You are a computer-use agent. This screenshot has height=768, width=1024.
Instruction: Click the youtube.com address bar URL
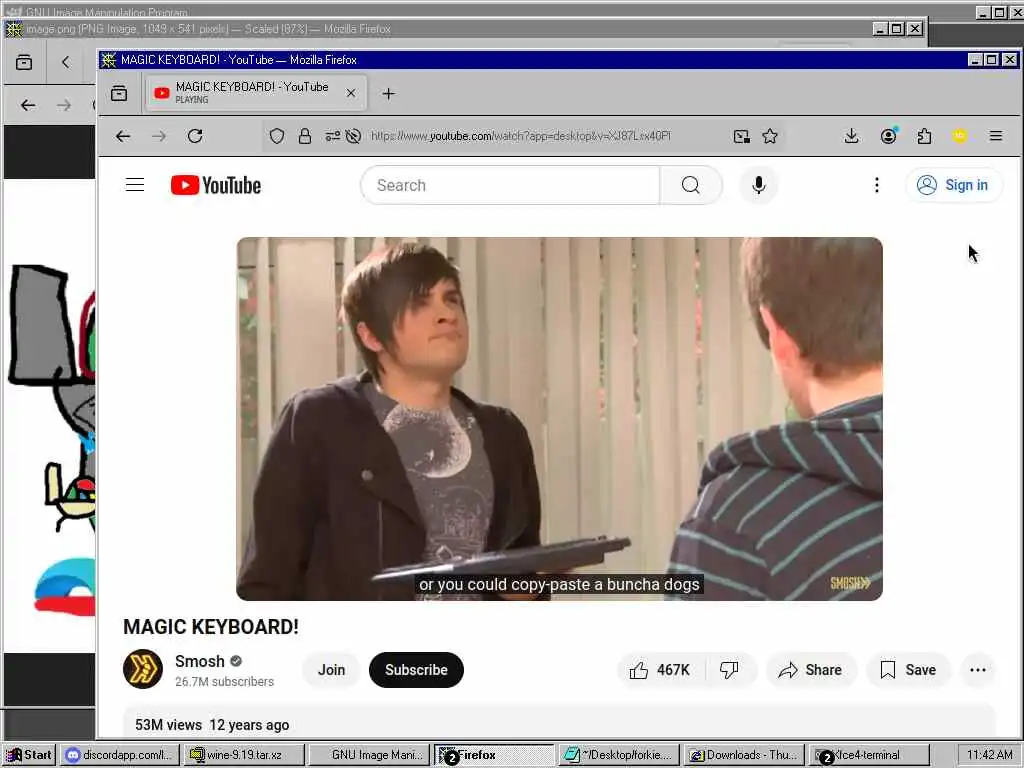click(520, 136)
